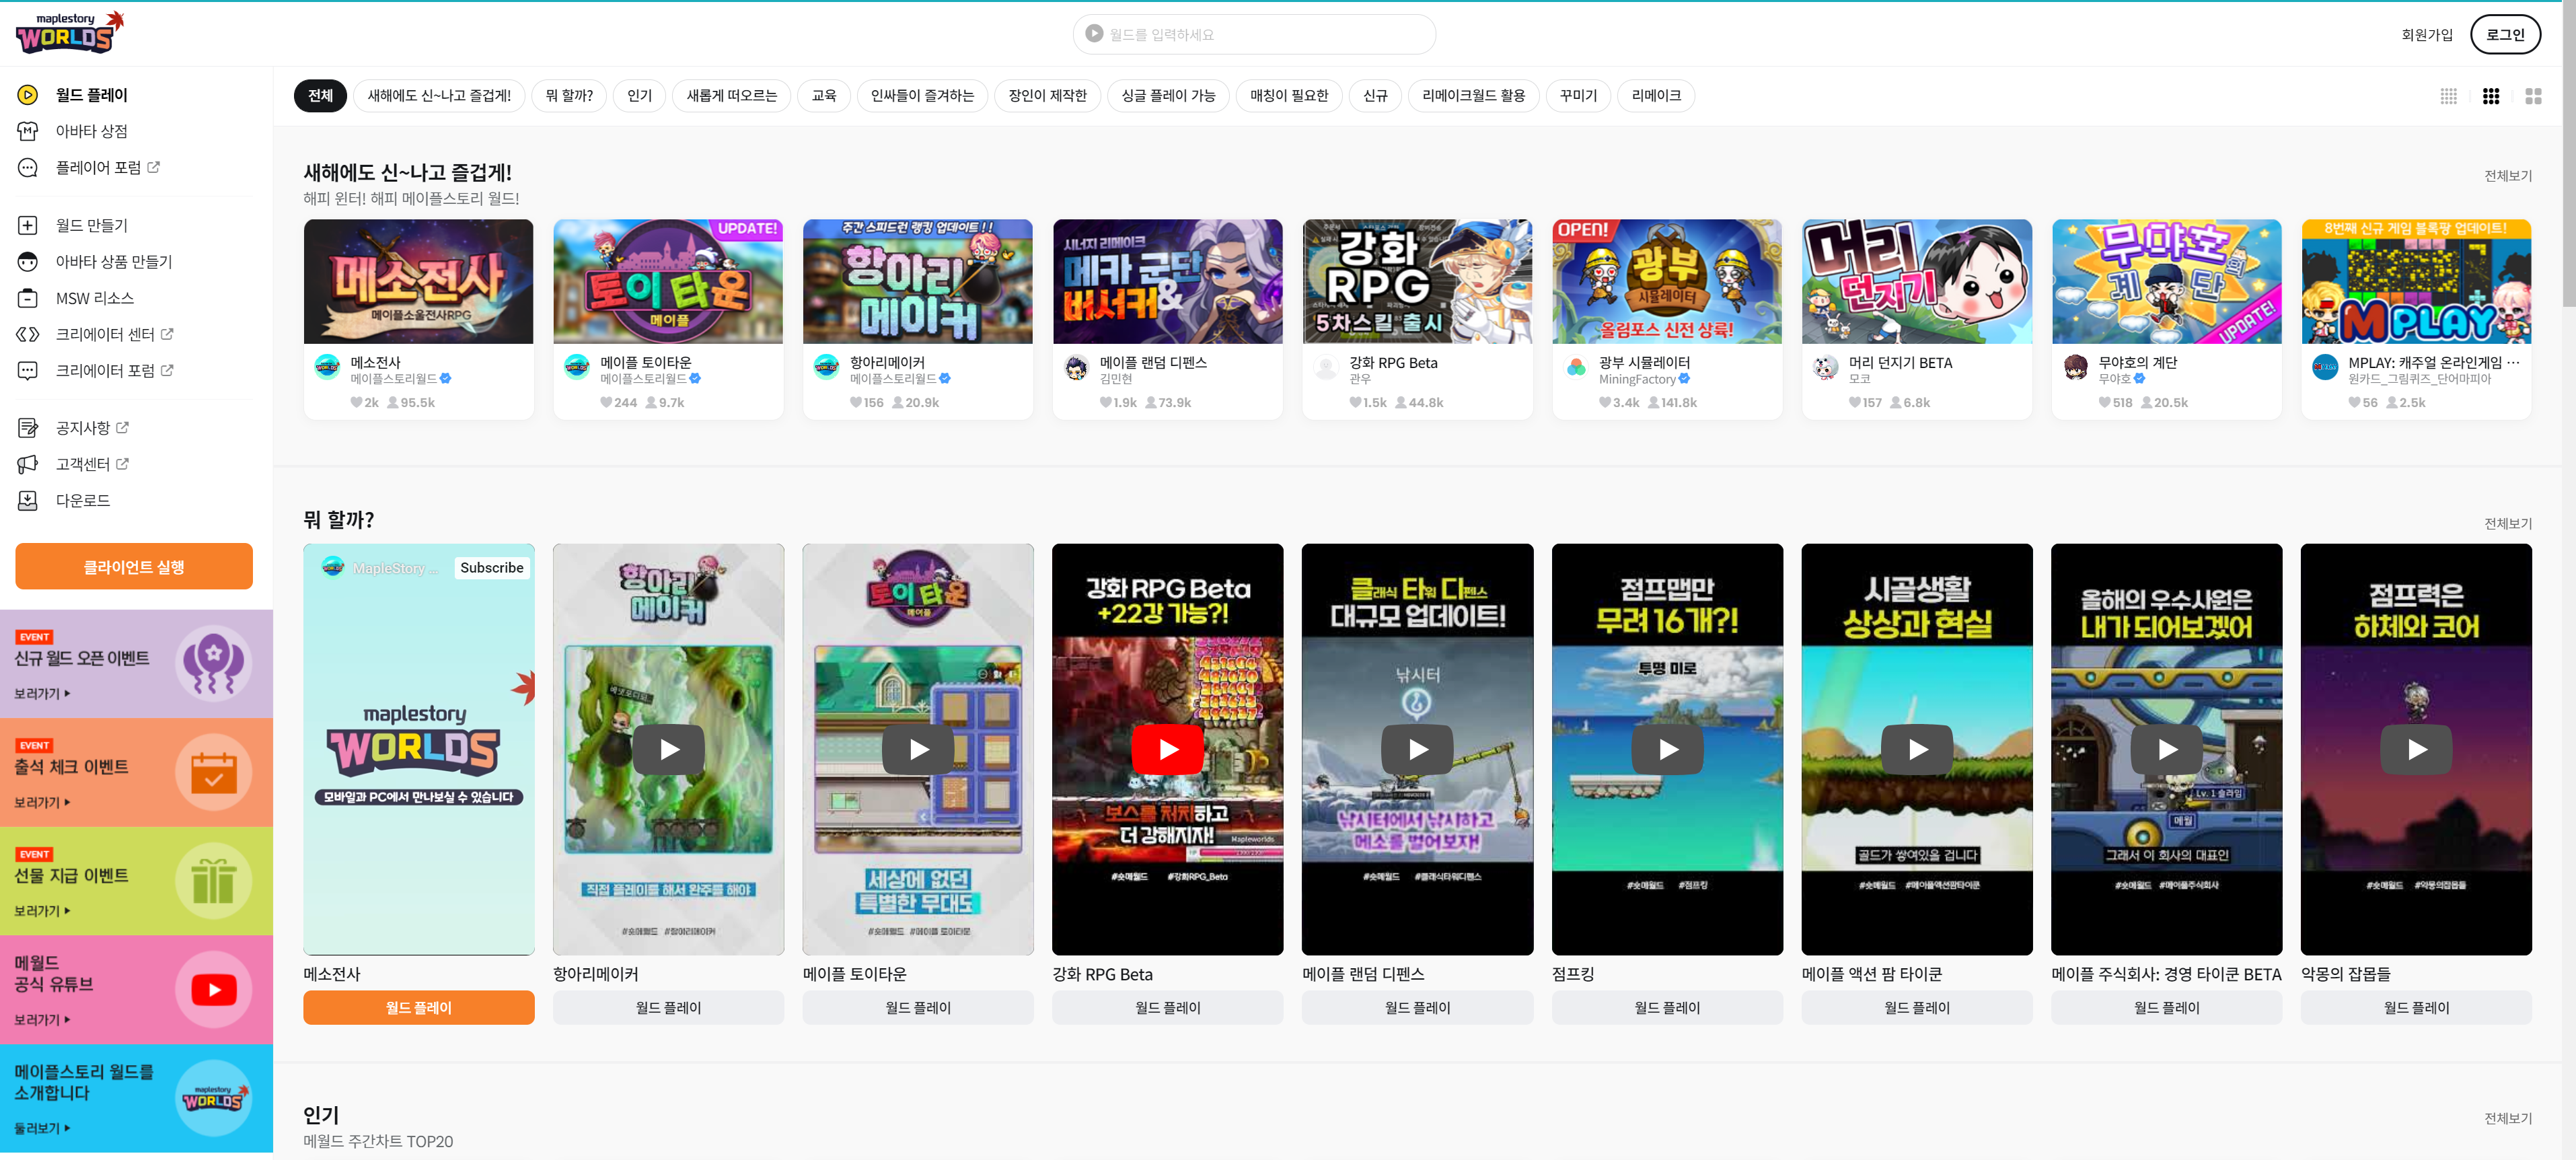Open MSW 리소스 from the sidebar
This screenshot has height=1160, width=2576.
pyautogui.click(x=94, y=298)
